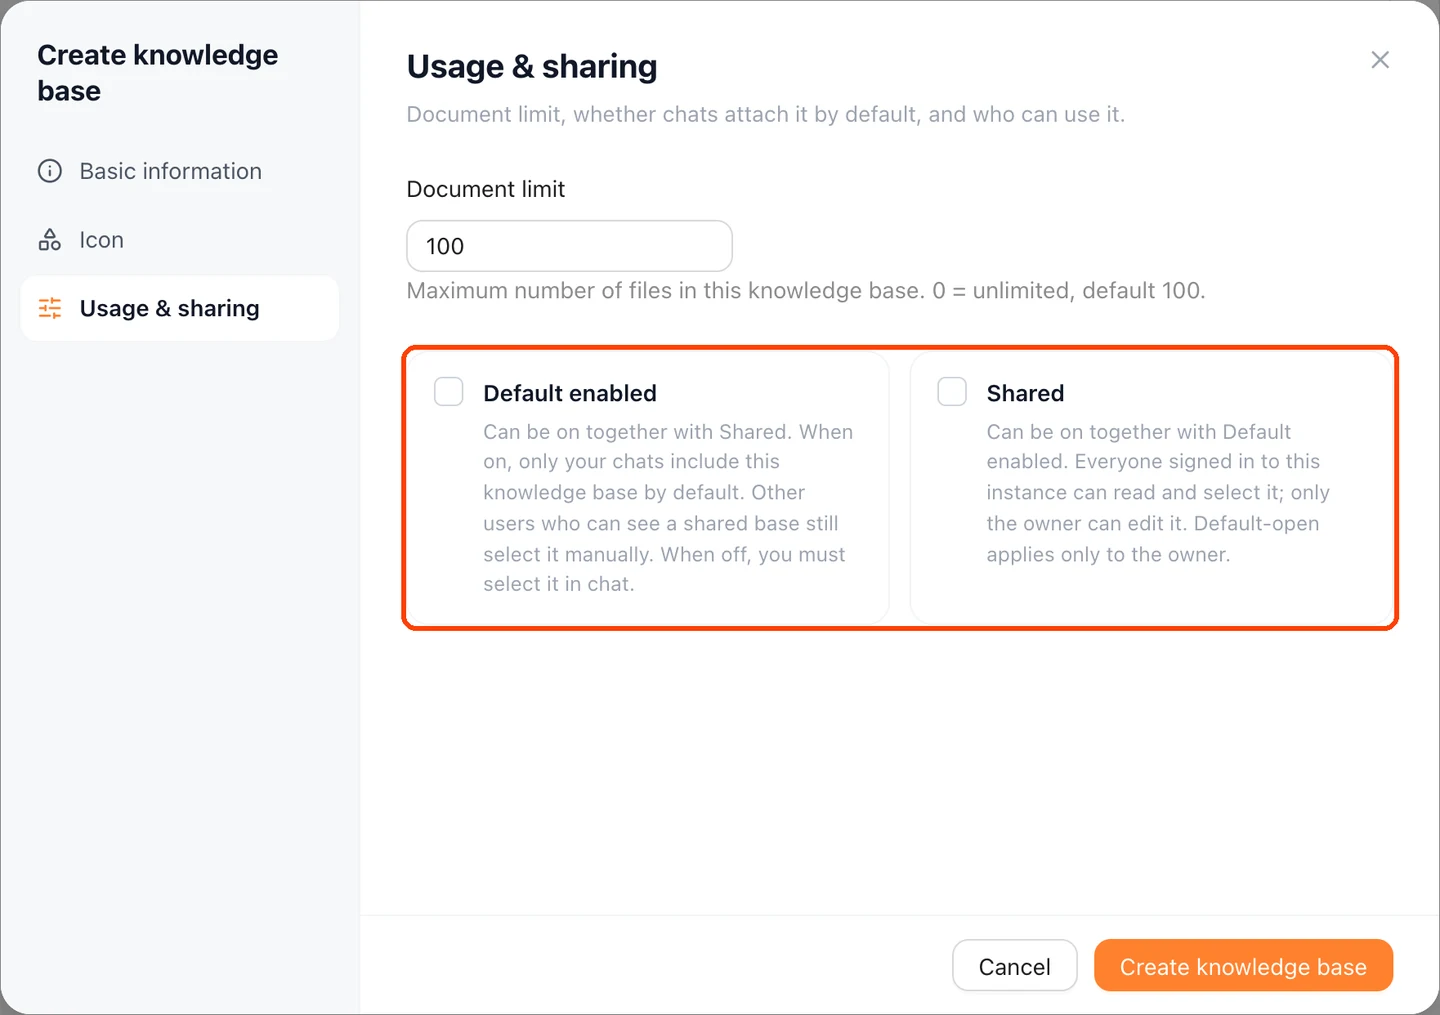
Task: Click Create knowledge base button
Action: tap(1243, 966)
